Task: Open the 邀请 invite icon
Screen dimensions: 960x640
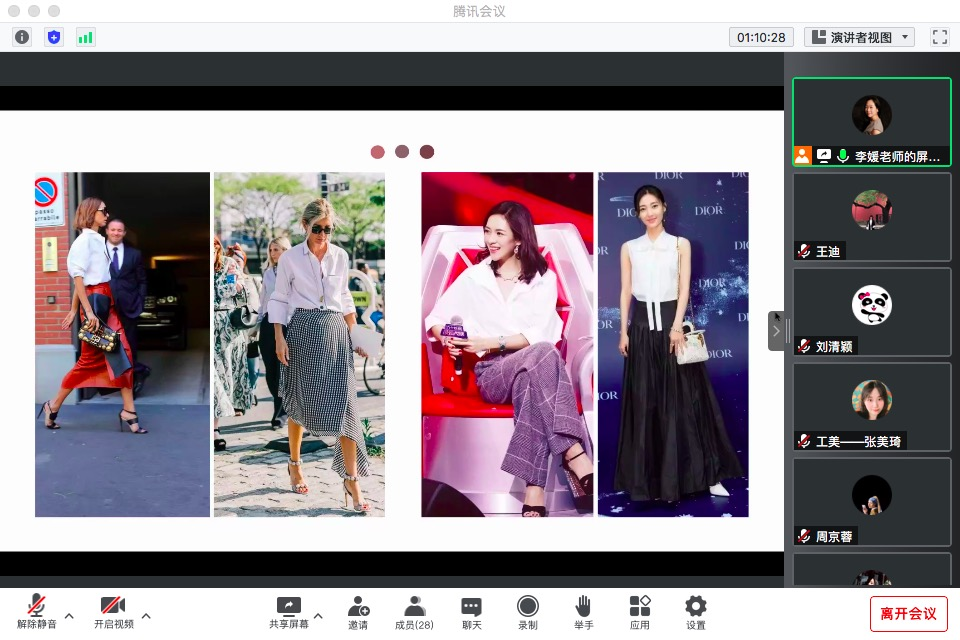Action: click(x=358, y=612)
